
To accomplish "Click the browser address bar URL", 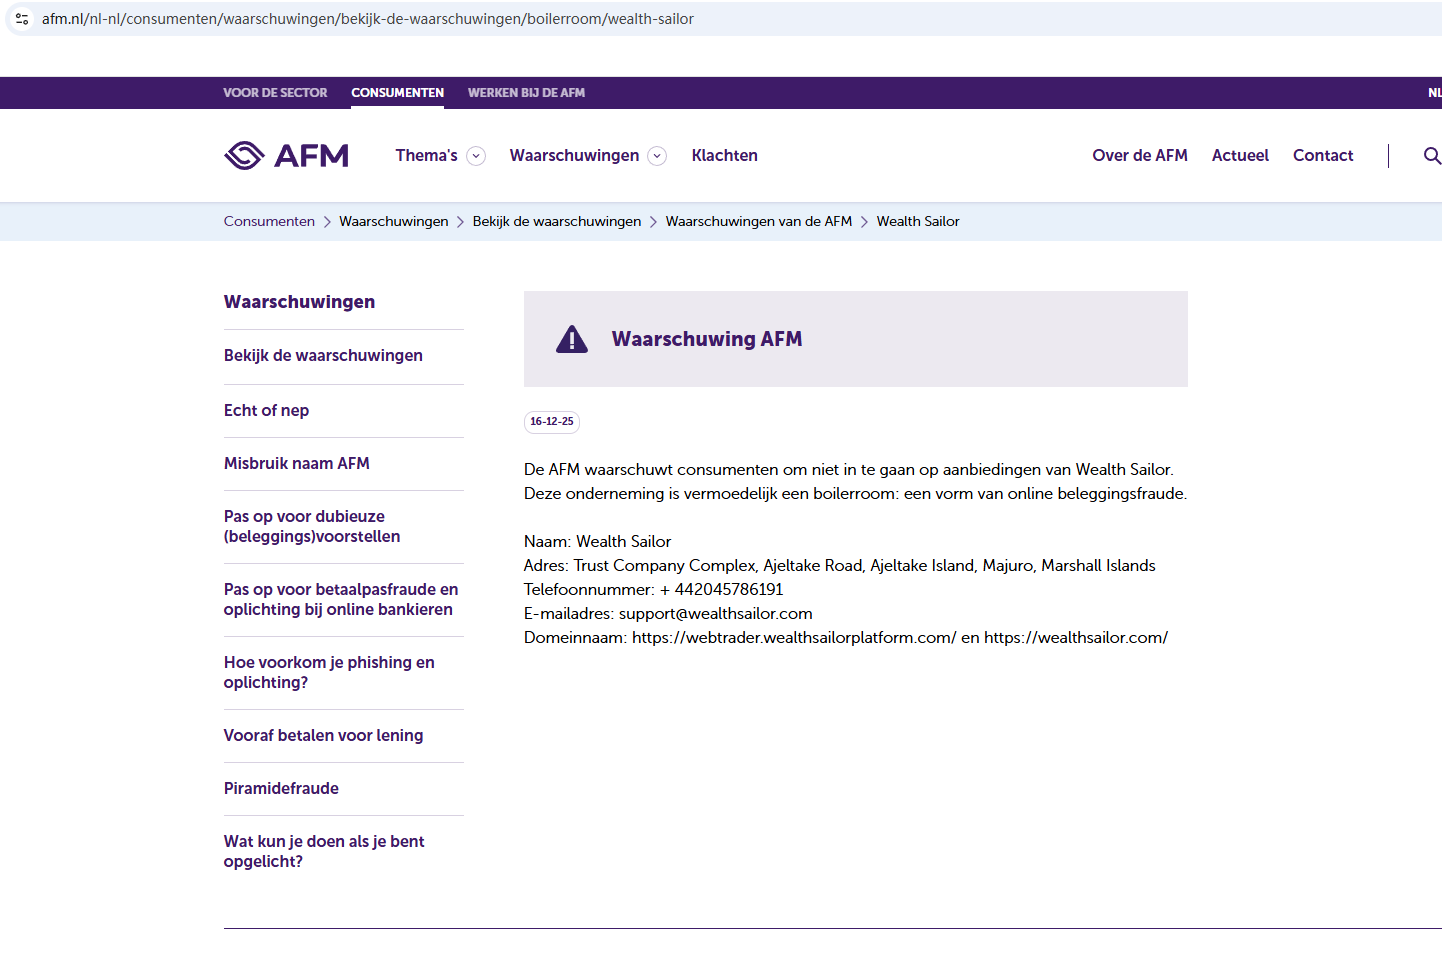I will click(x=368, y=19).
